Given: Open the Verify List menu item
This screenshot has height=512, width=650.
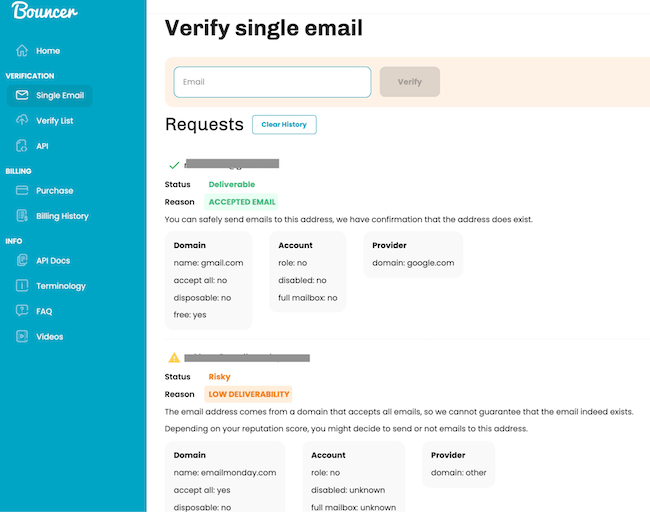Looking at the screenshot, I should point(54,121).
